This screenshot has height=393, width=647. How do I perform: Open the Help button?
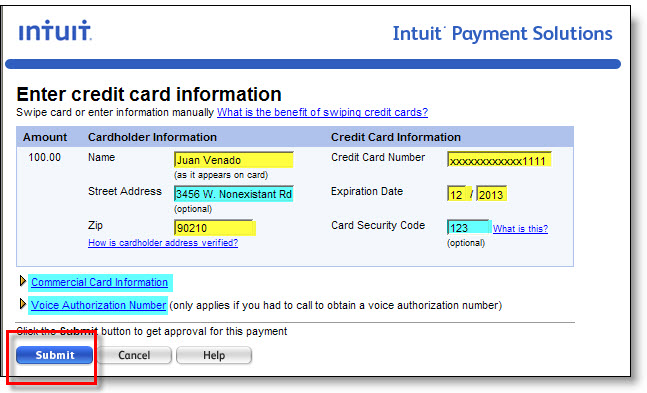[214, 355]
